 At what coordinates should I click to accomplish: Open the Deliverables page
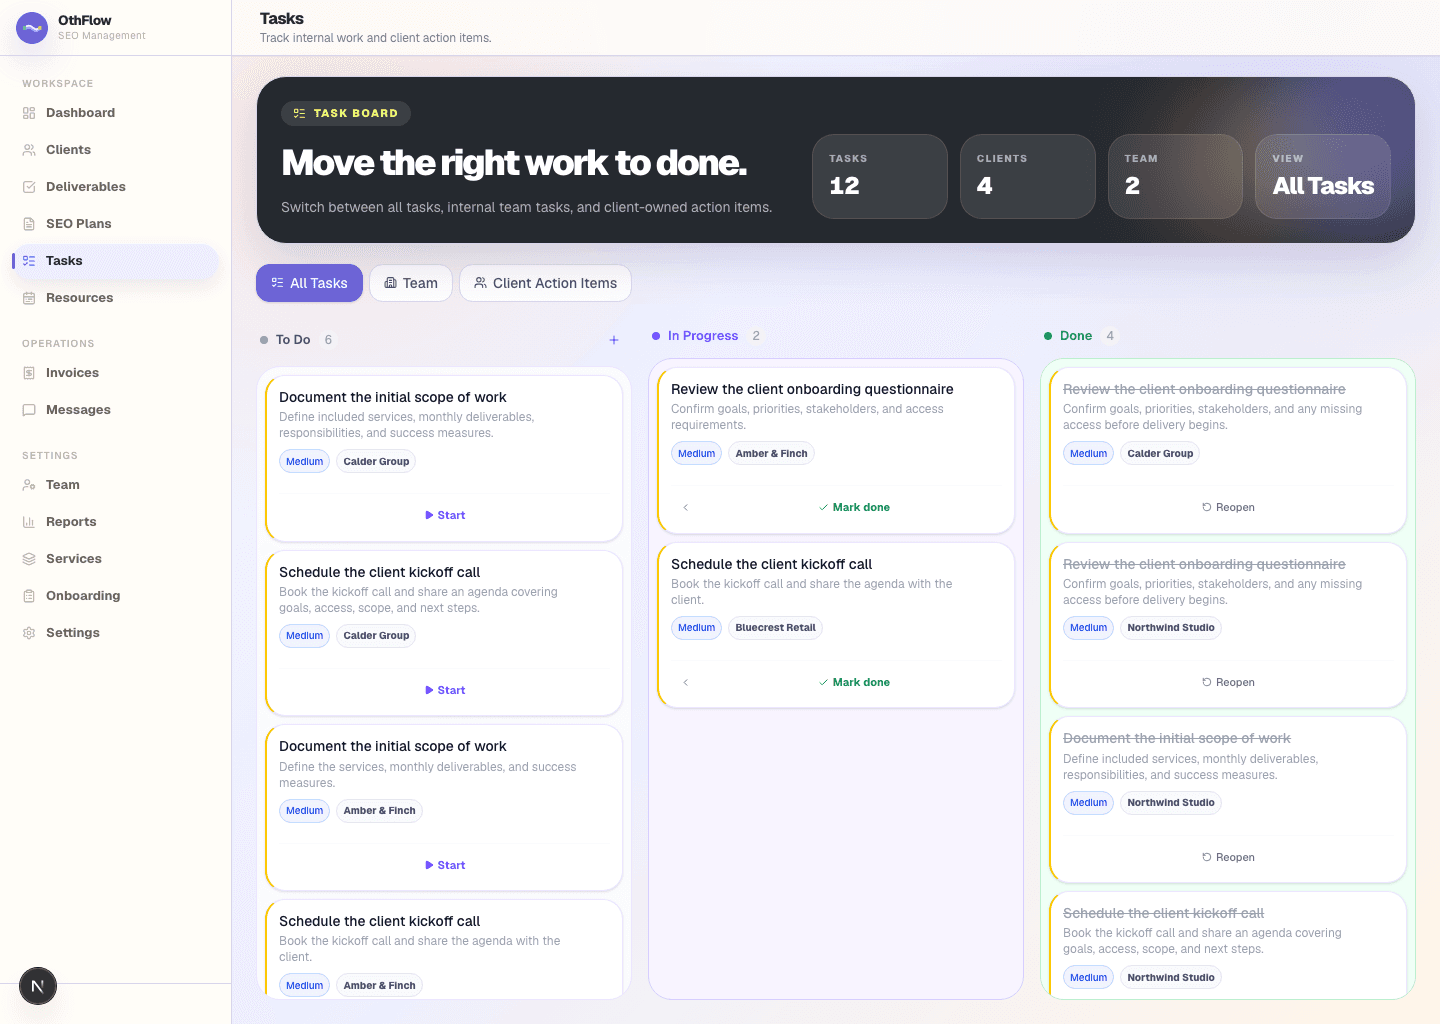coord(115,187)
